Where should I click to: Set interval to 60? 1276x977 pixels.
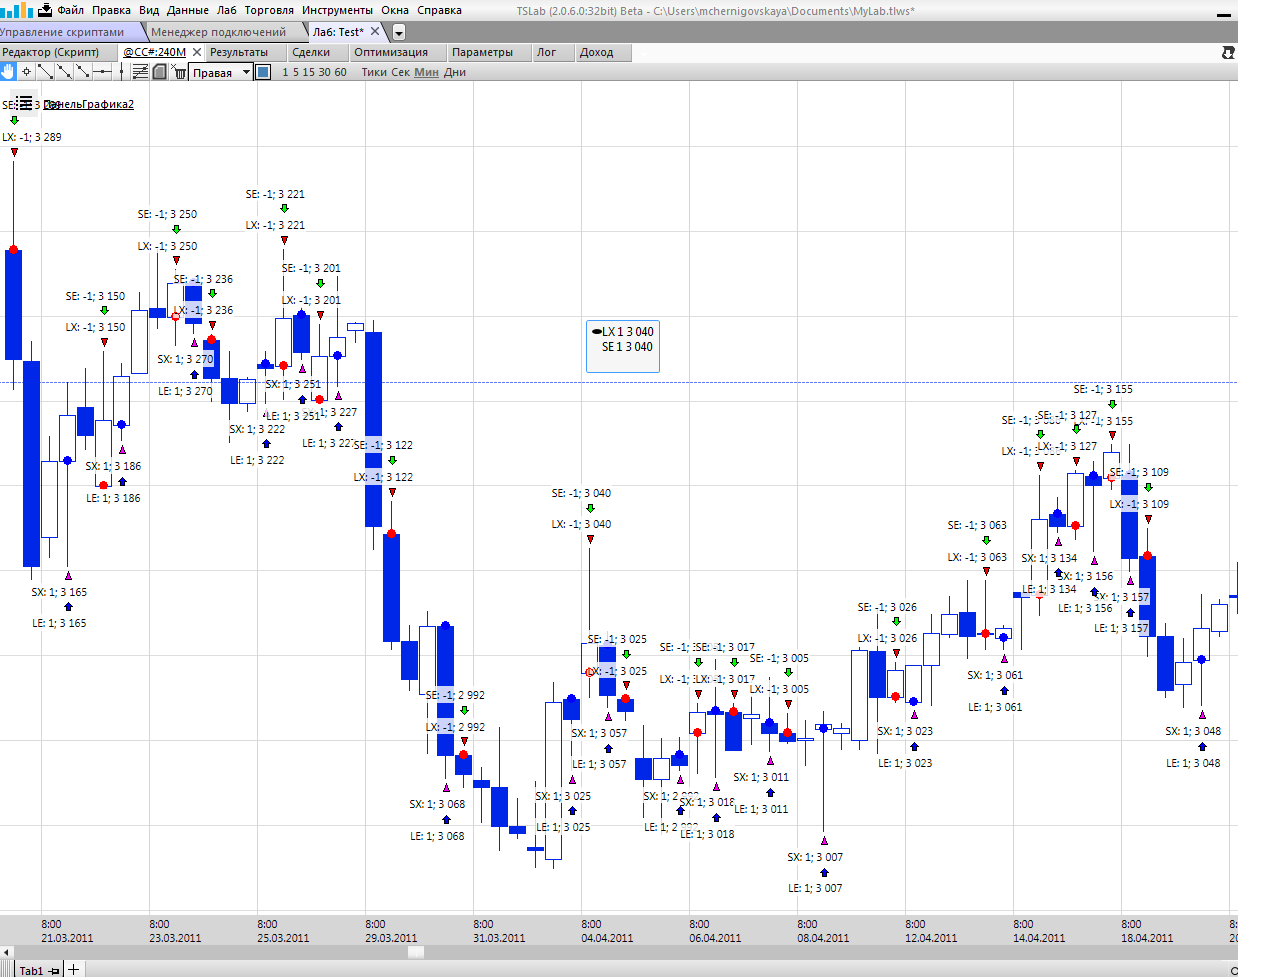click(340, 72)
